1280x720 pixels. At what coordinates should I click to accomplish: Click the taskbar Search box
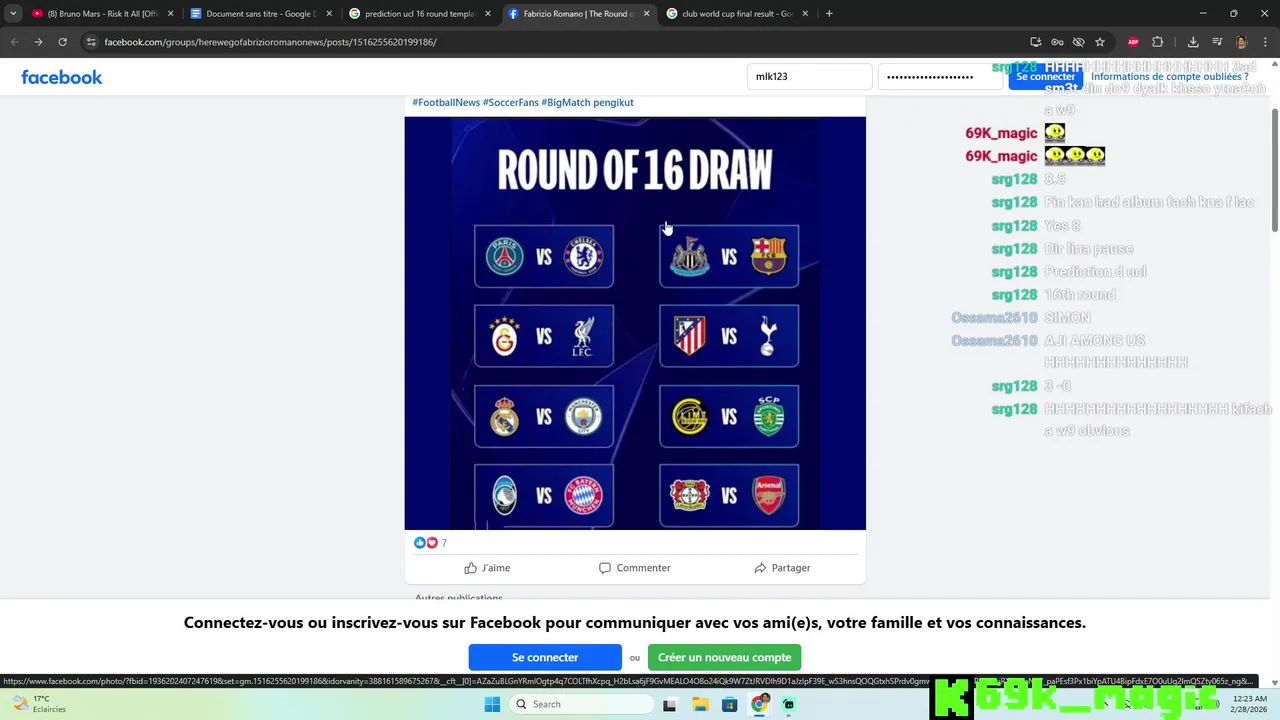coord(582,704)
